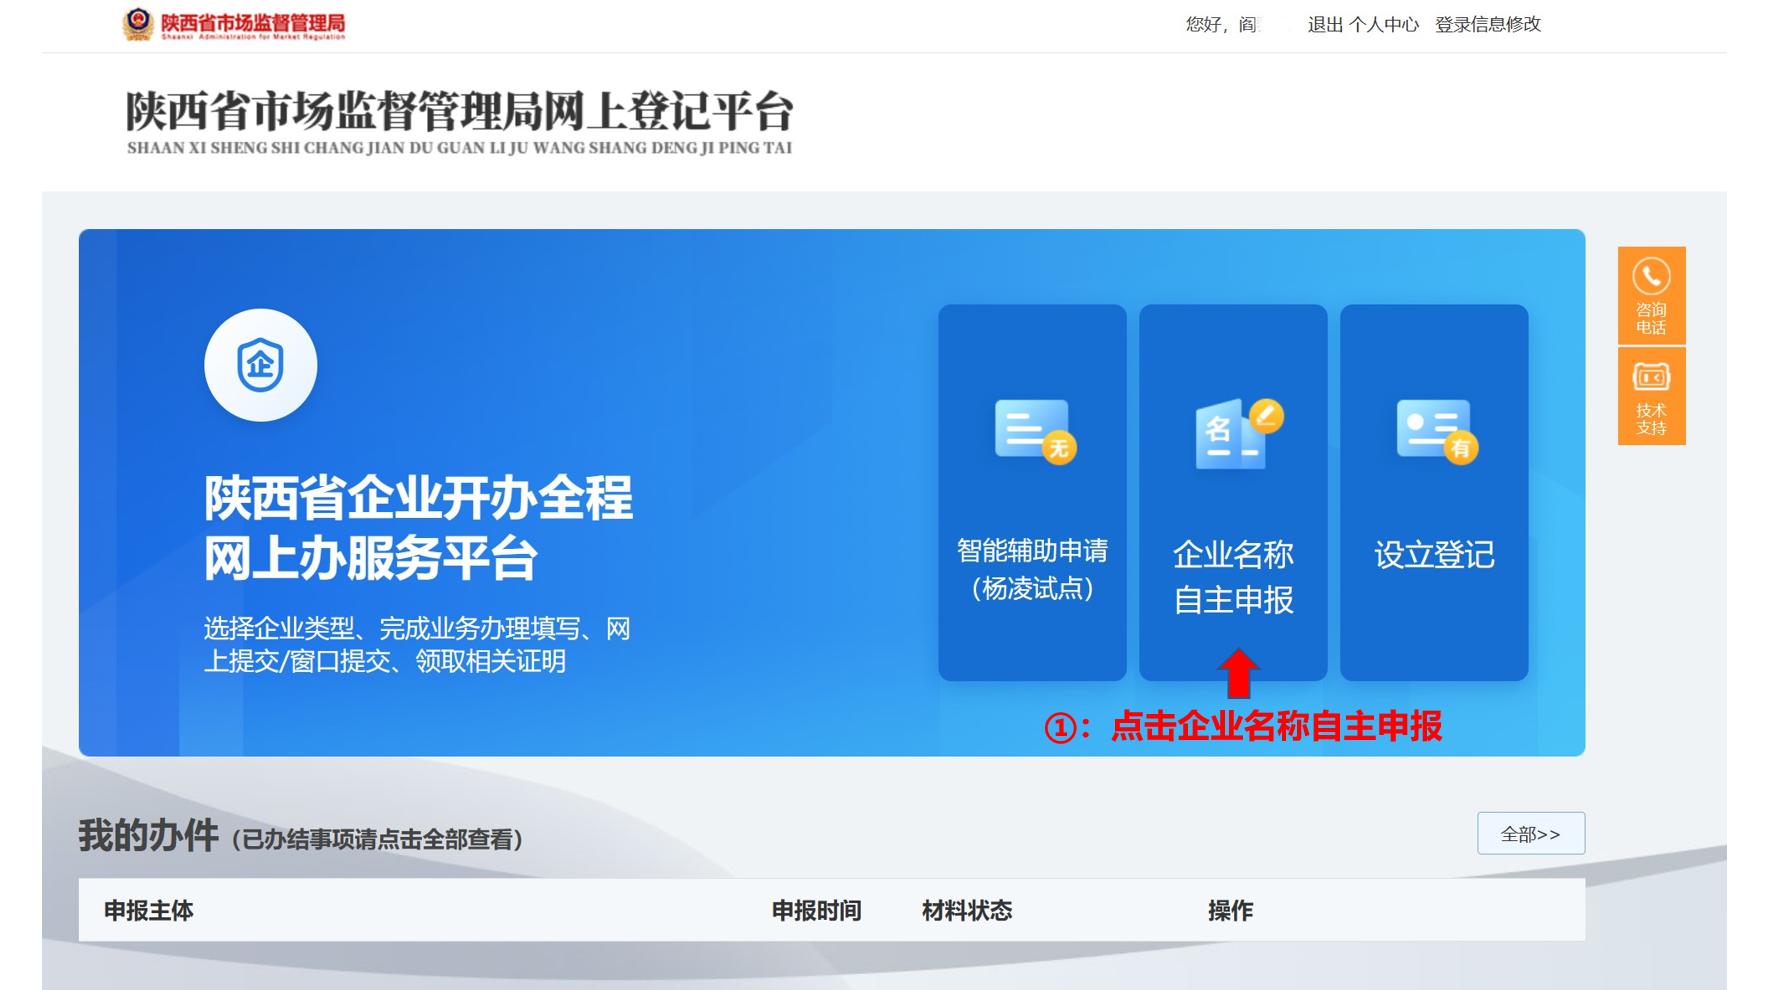1770x990 pixels.
Task: Open the 全部>> link to view all items
Action: 1532,832
